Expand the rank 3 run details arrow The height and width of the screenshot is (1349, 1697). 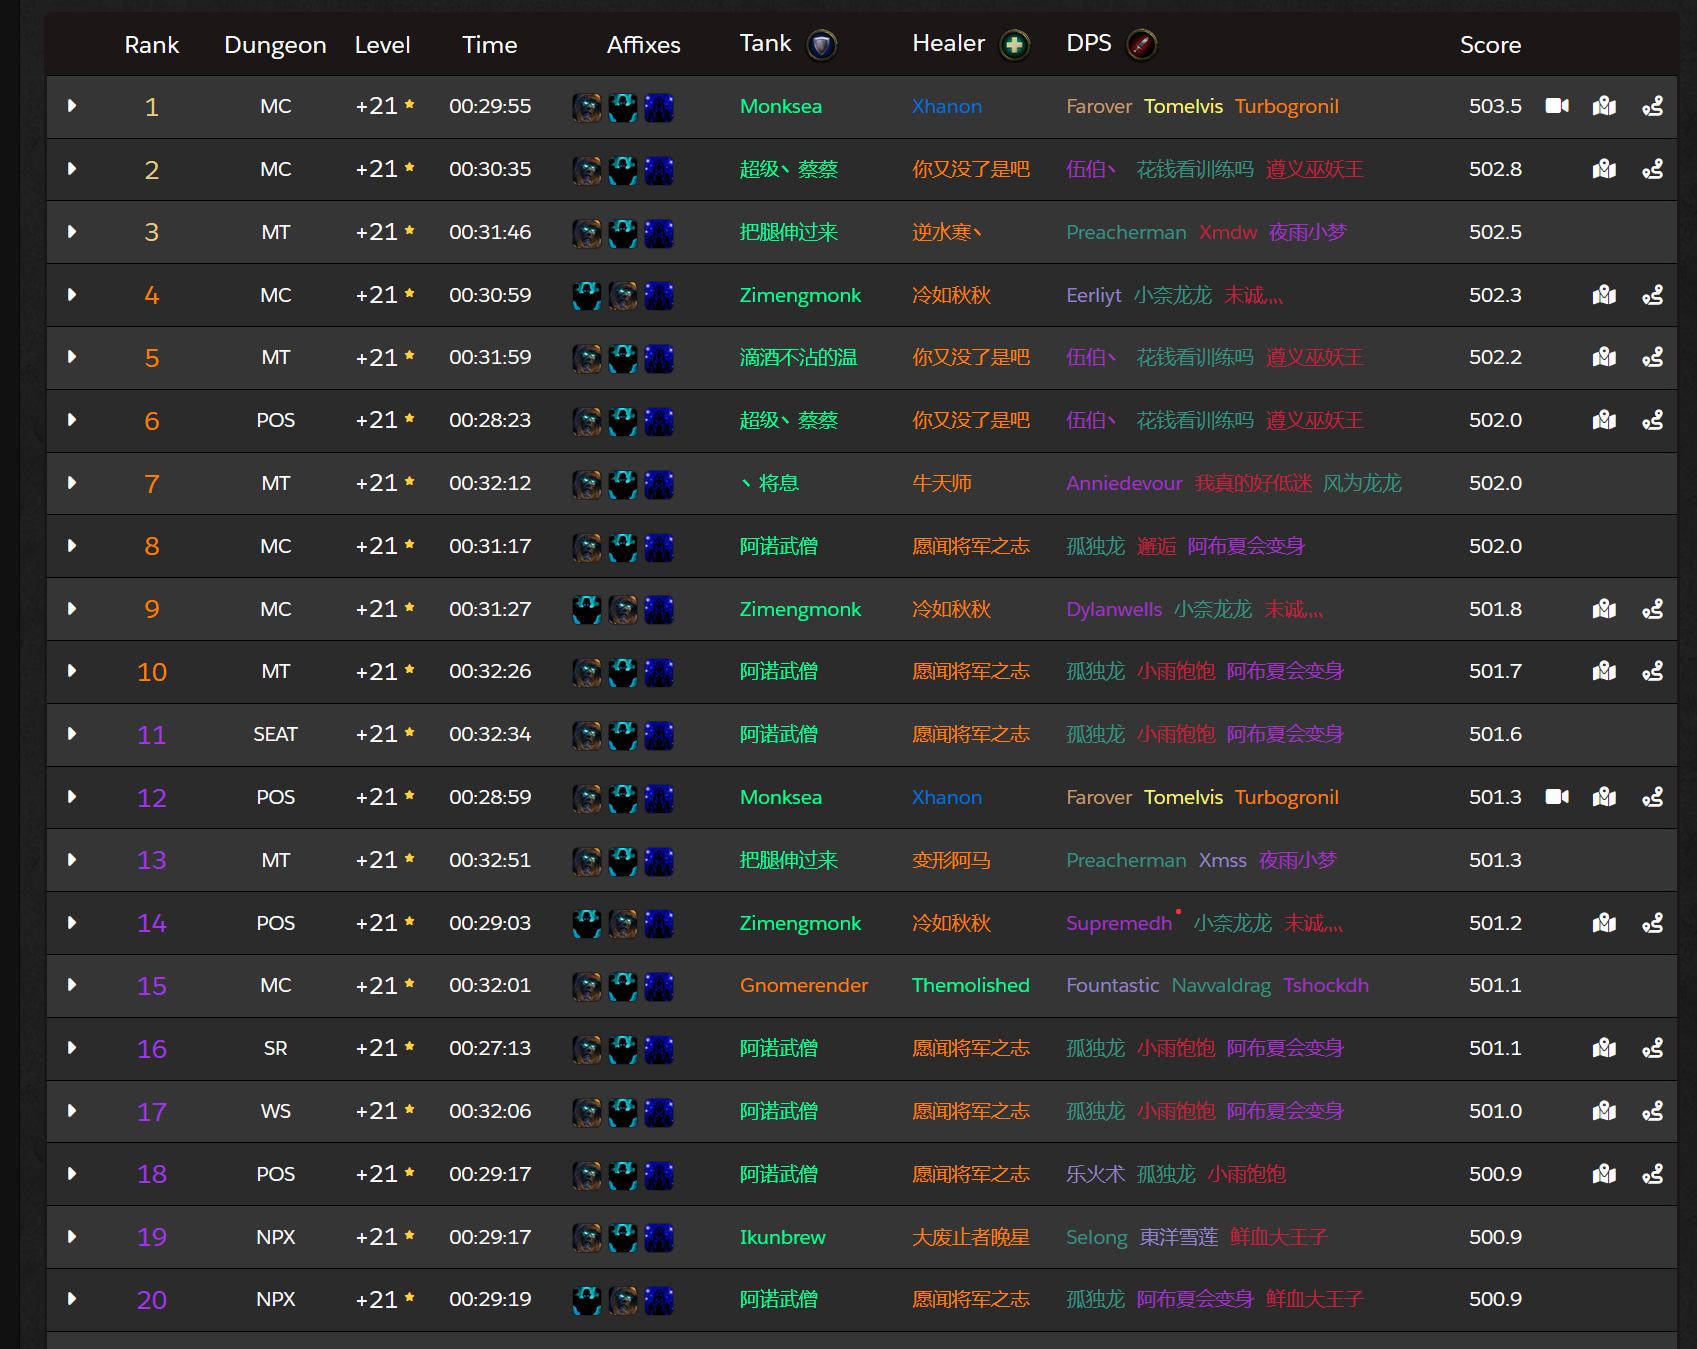pos(72,232)
